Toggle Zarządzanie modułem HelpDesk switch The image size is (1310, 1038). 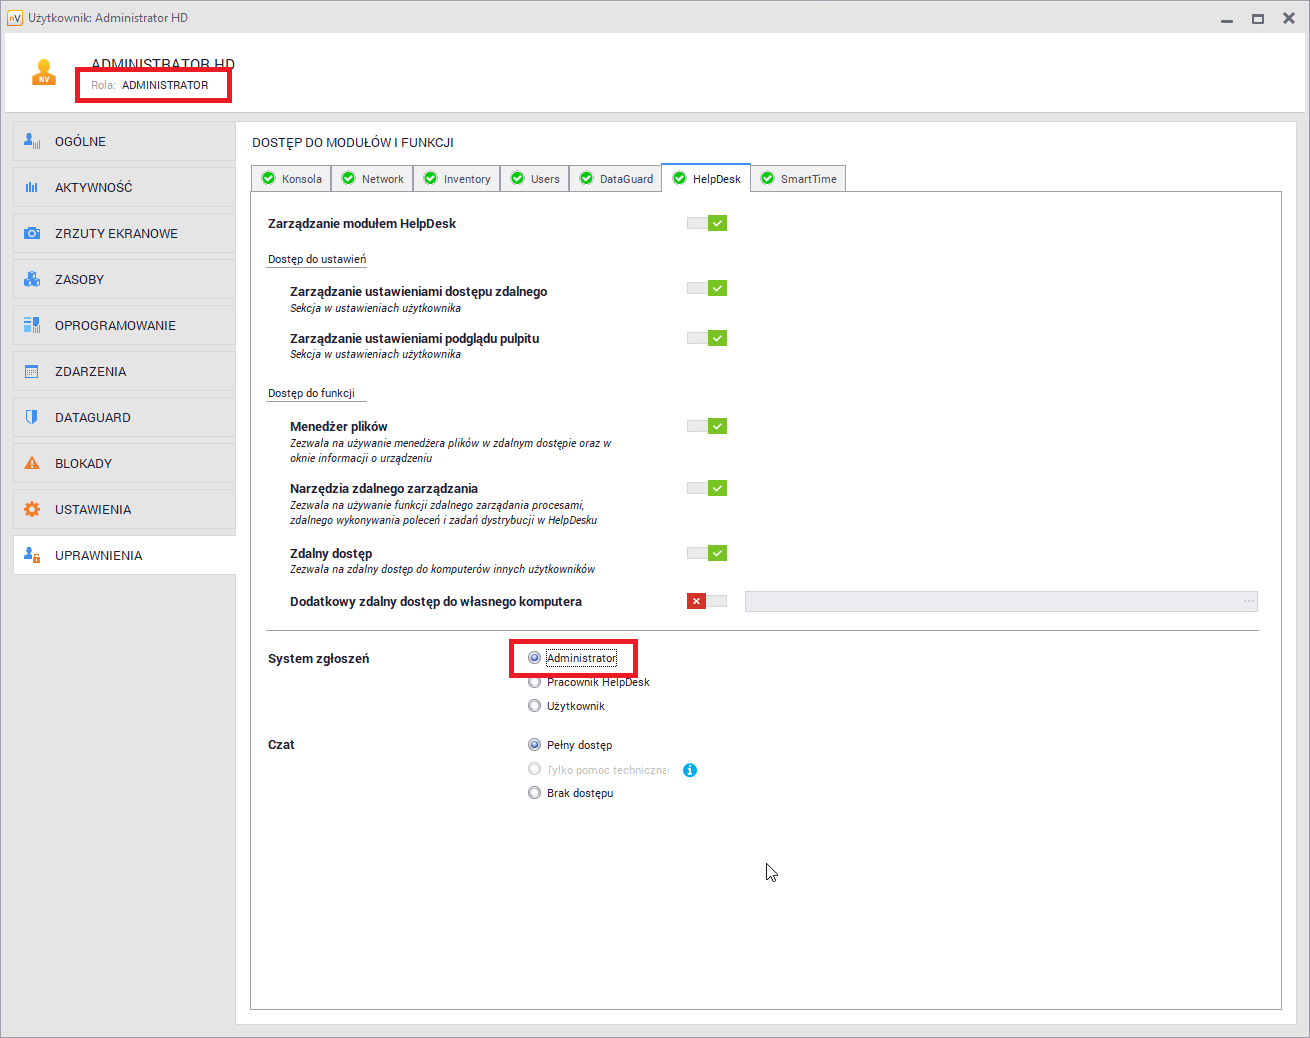[x=707, y=223]
